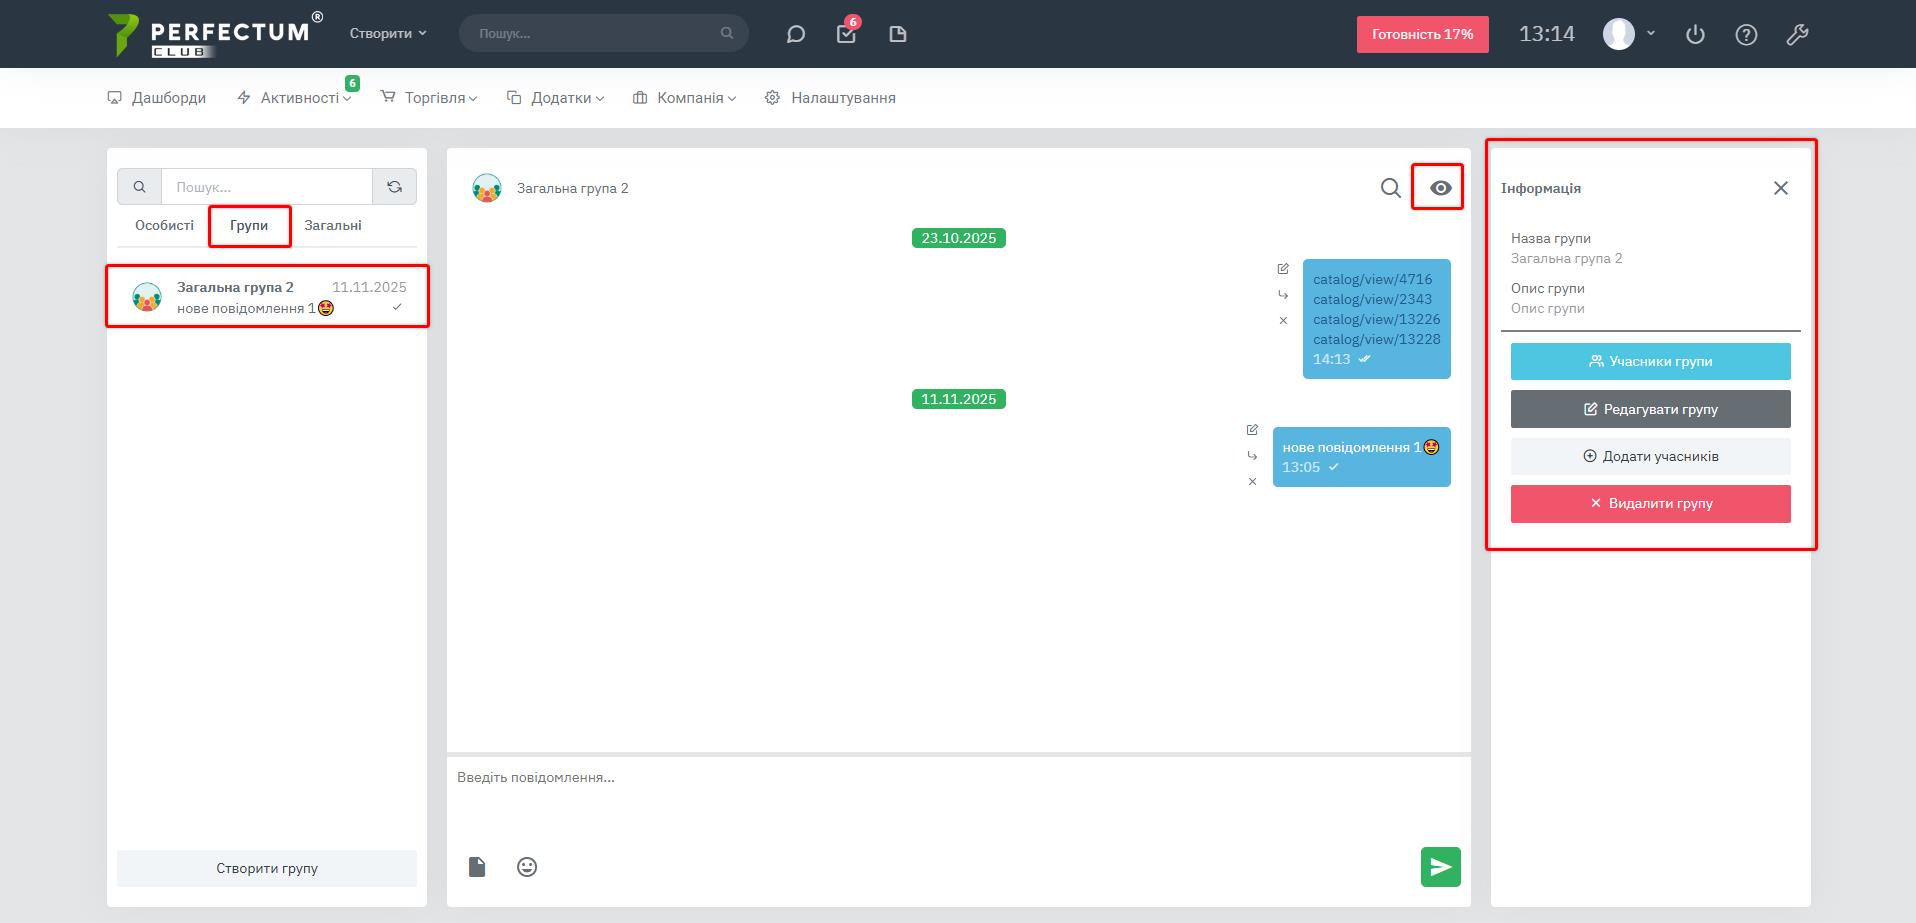Screen dimensions: 1916x923
Task: Open the chat messages icon in header
Action: [x=795, y=34]
